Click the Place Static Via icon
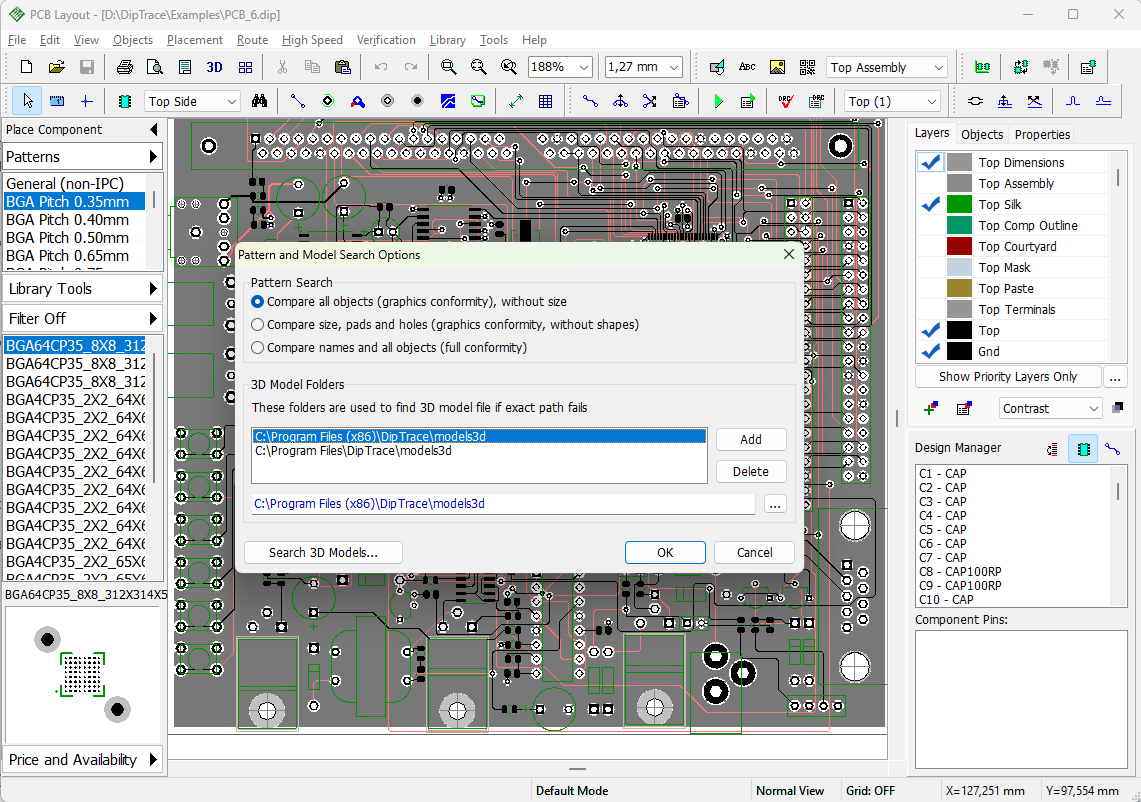Image resolution: width=1141 pixels, height=802 pixels. coord(388,101)
